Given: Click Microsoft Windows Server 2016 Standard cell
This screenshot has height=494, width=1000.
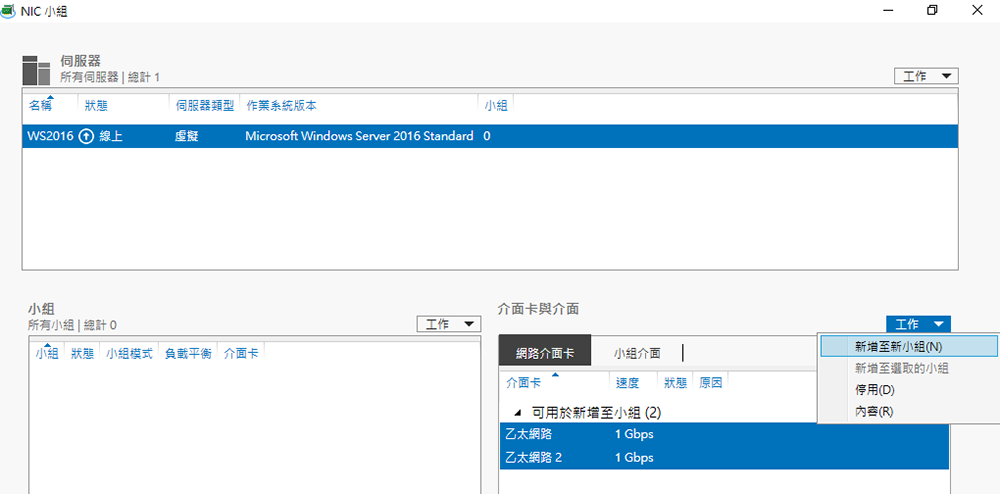Looking at the screenshot, I should (x=359, y=136).
